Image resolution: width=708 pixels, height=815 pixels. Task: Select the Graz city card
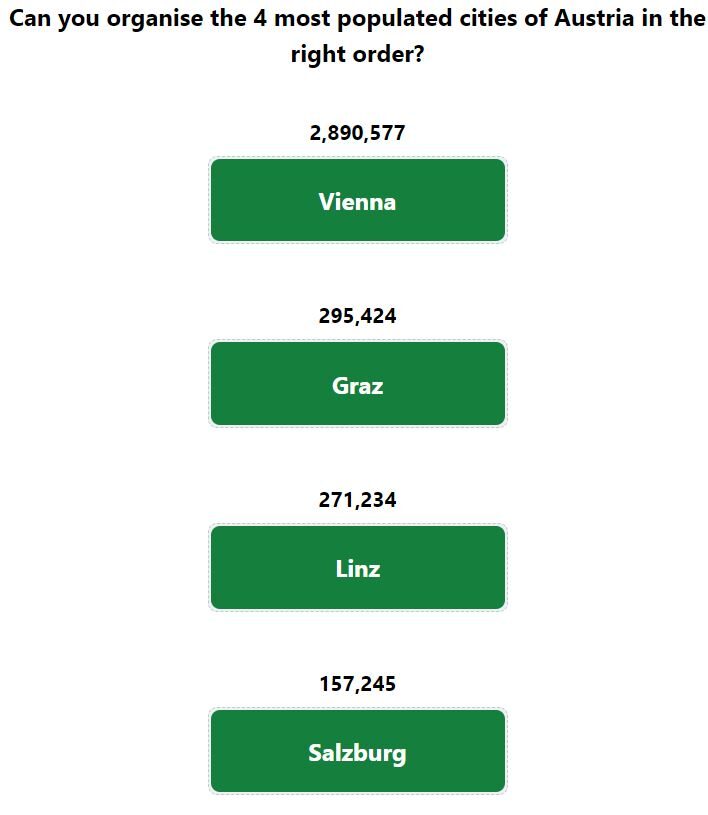click(x=358, y=384)
